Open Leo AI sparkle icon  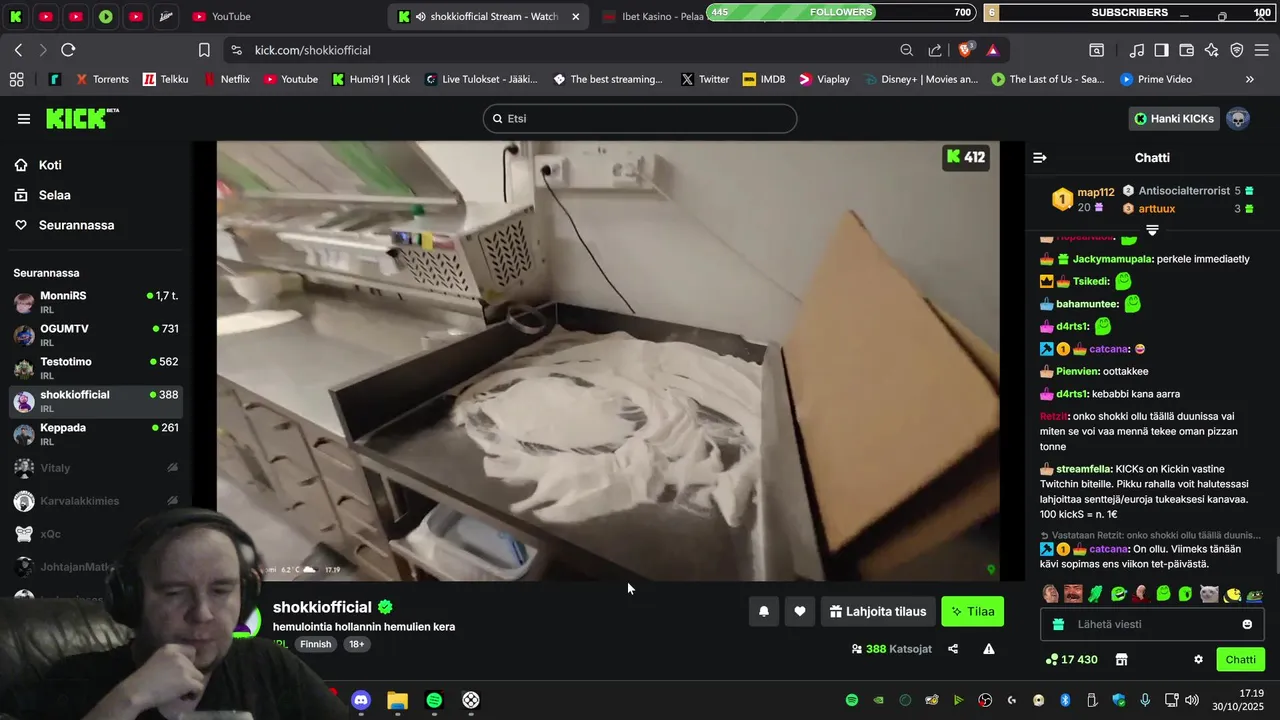(1212, 50)
